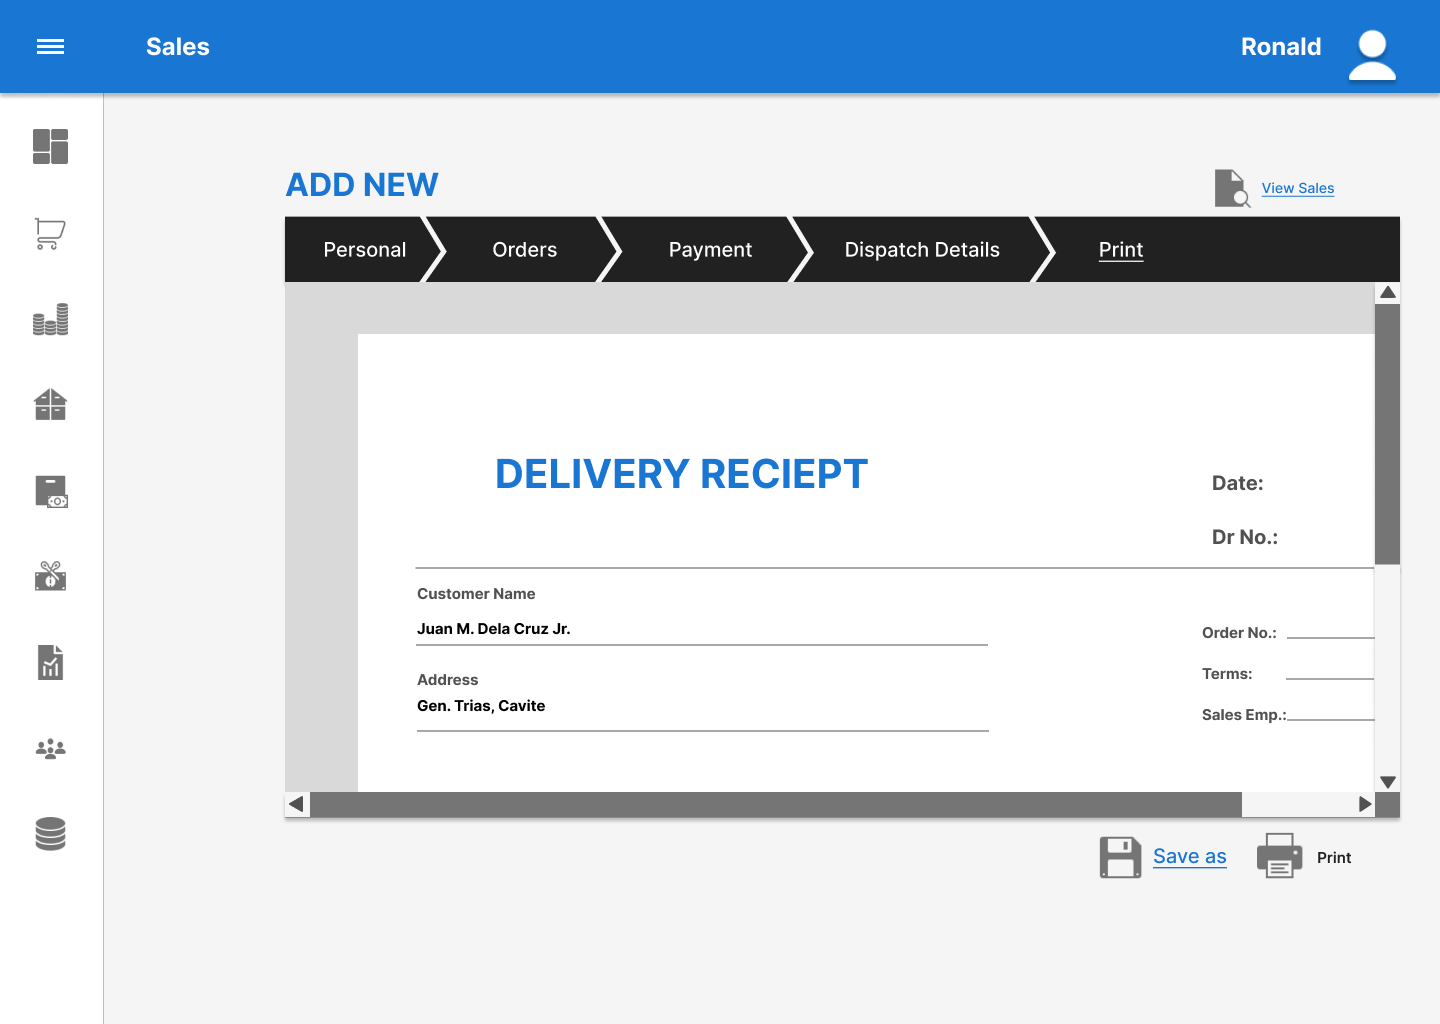Click the Address label
Screen dimensions: 1440x1024
click(448, 680)
